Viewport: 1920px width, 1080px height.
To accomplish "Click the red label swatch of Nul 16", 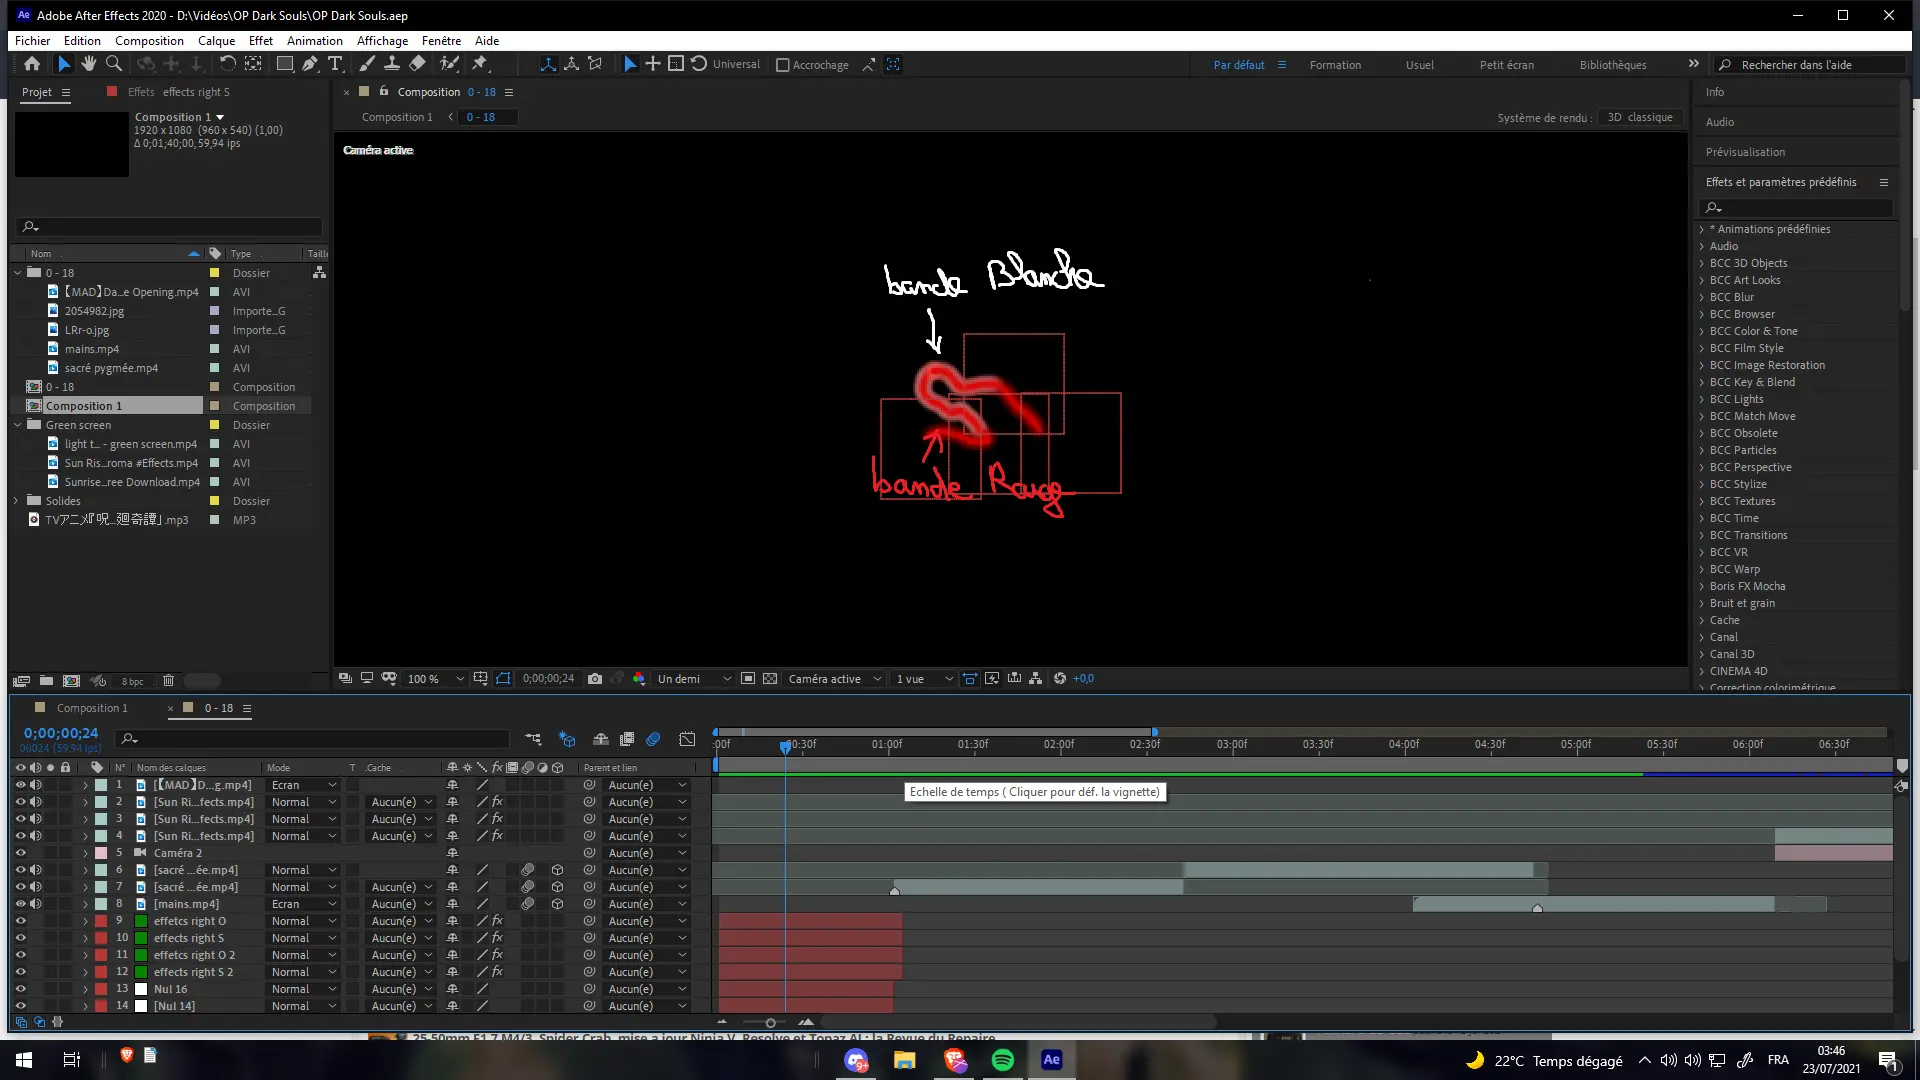I will click(x=101, y=989).
